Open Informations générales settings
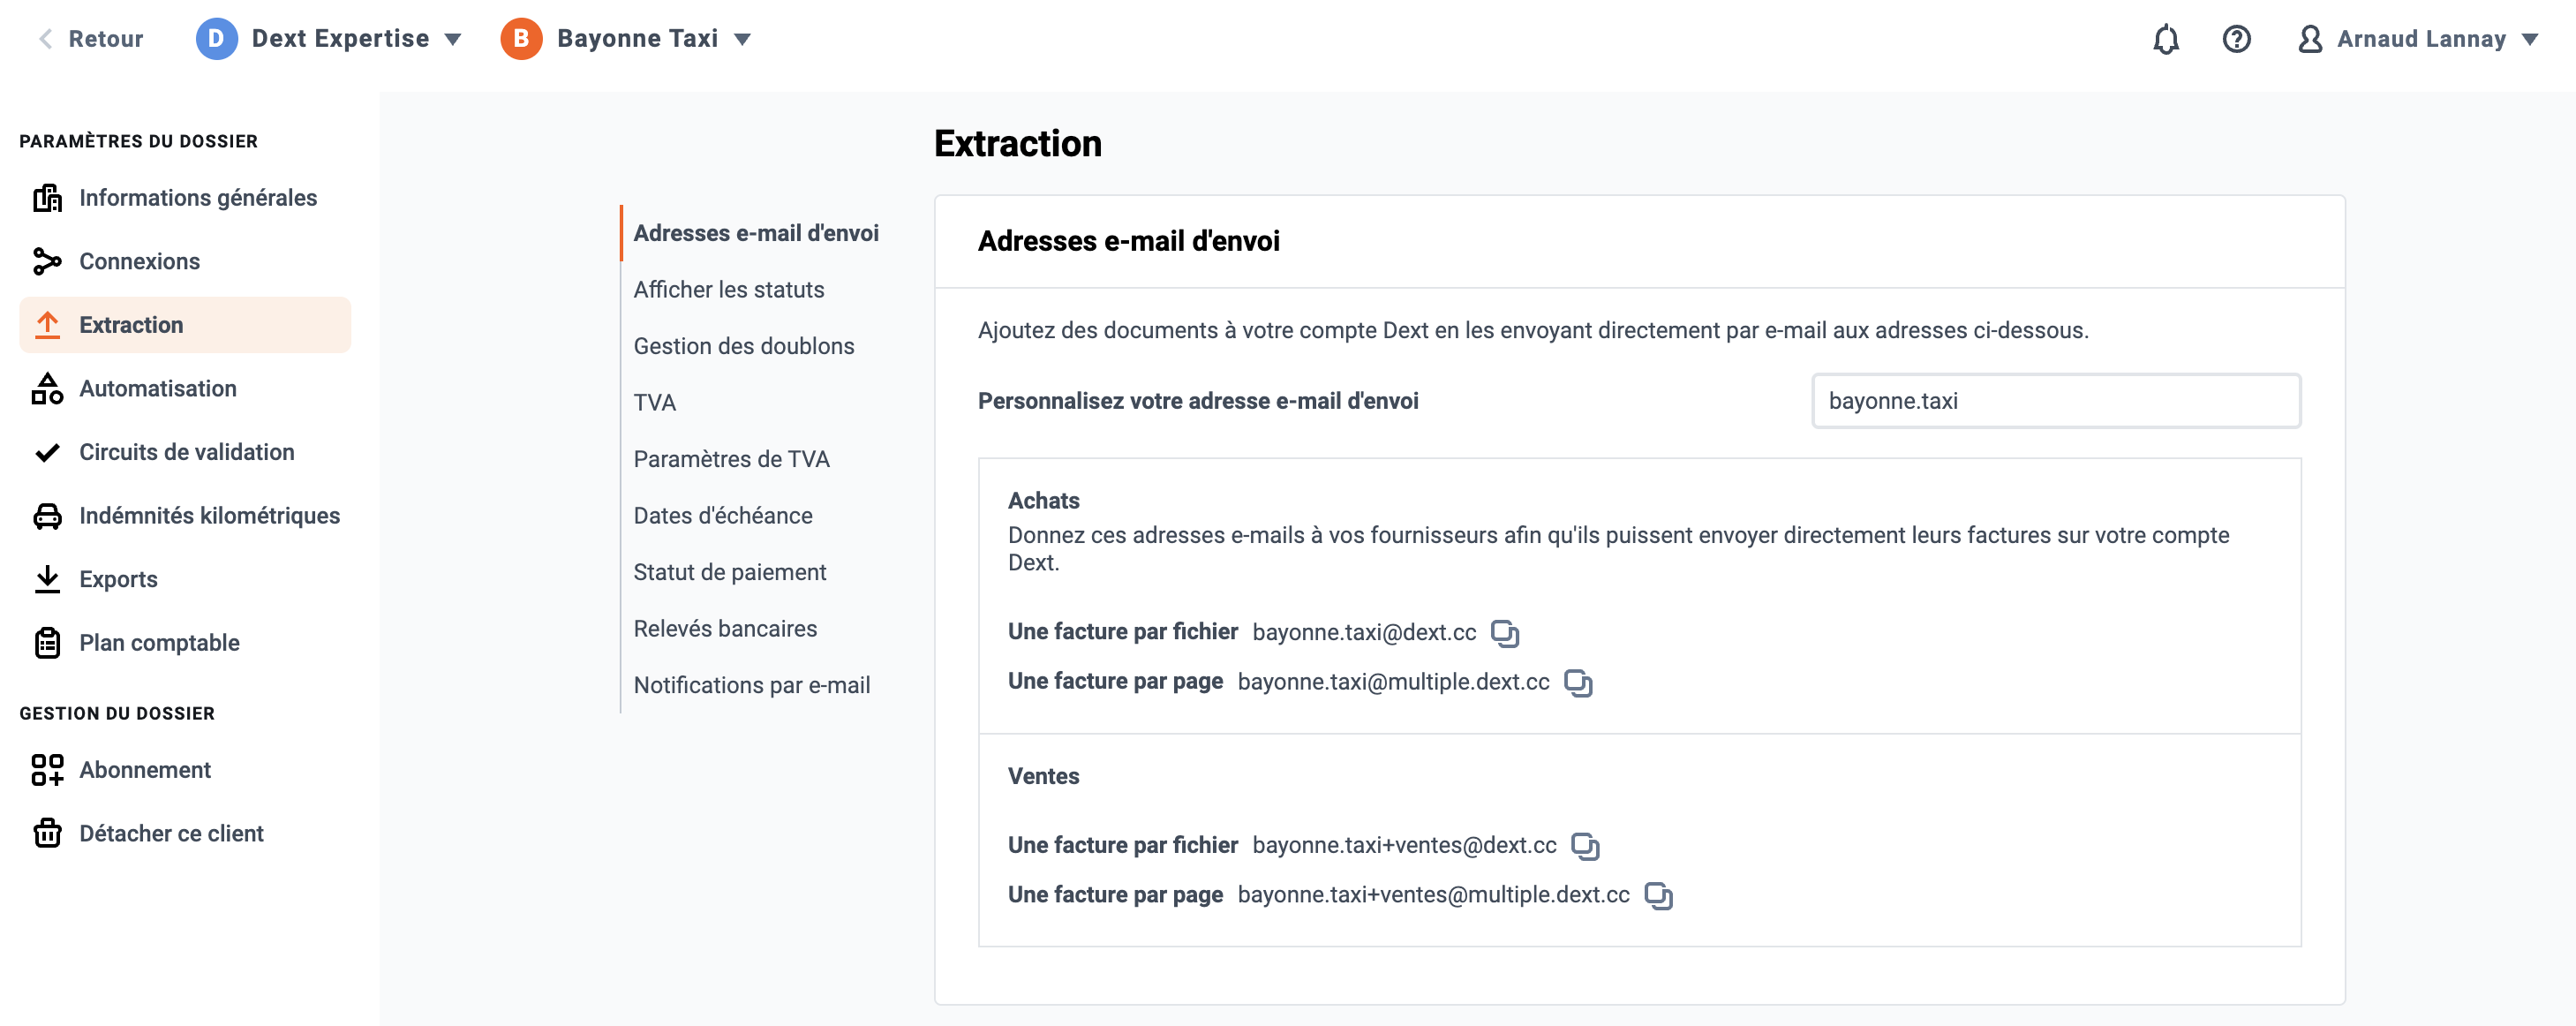The height and width of the screenshot is (1026, 2576). tap(197, 198)
